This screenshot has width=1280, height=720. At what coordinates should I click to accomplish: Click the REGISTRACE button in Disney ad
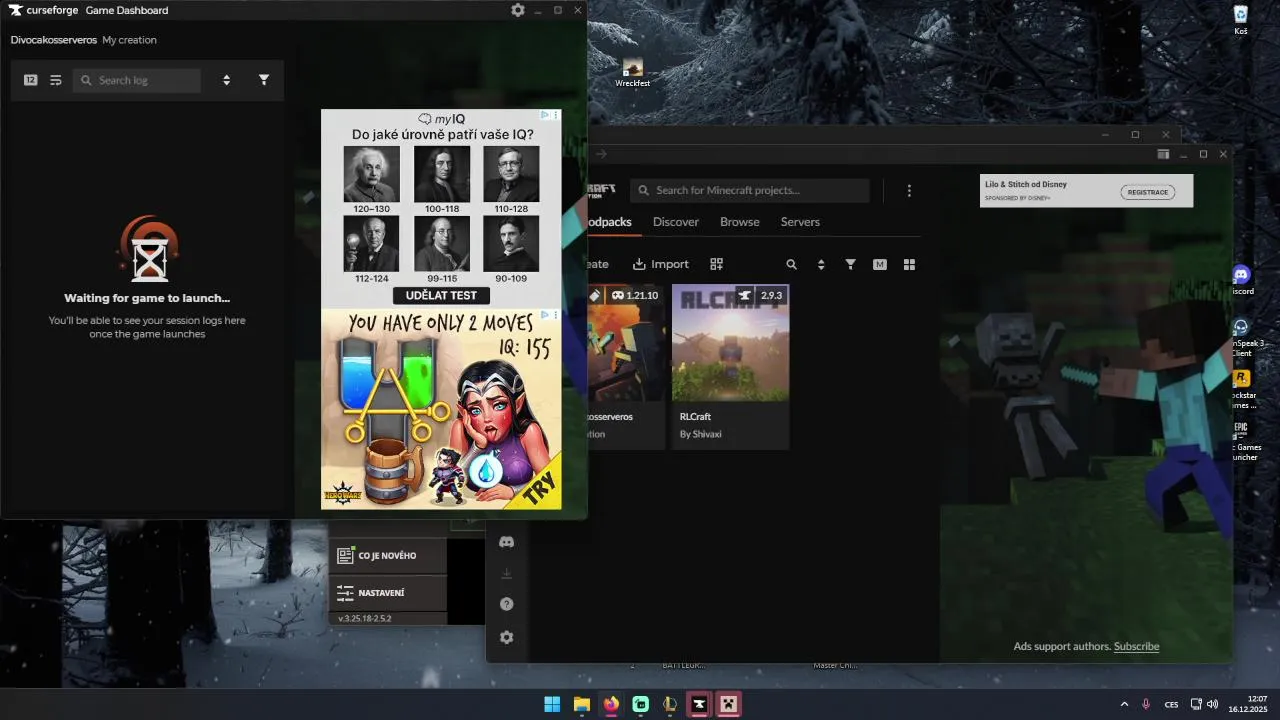click(x=1147, y=192)
